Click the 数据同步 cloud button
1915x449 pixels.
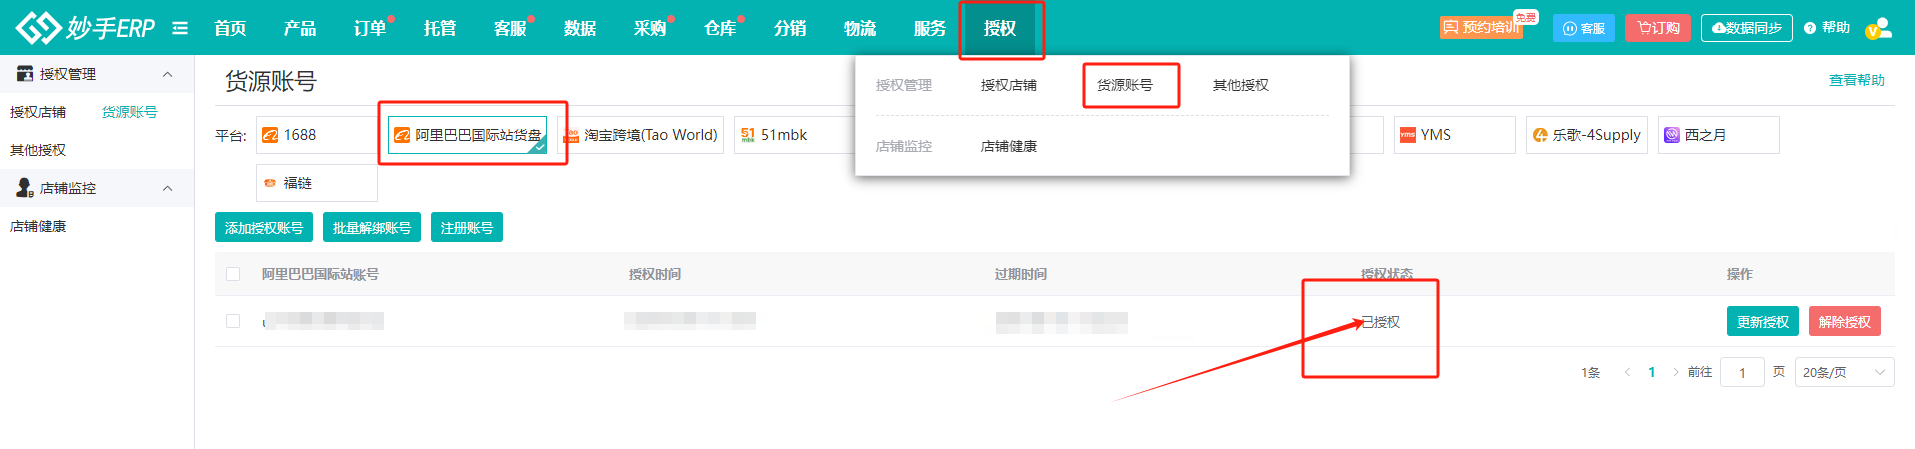[x=1746, y=28]
